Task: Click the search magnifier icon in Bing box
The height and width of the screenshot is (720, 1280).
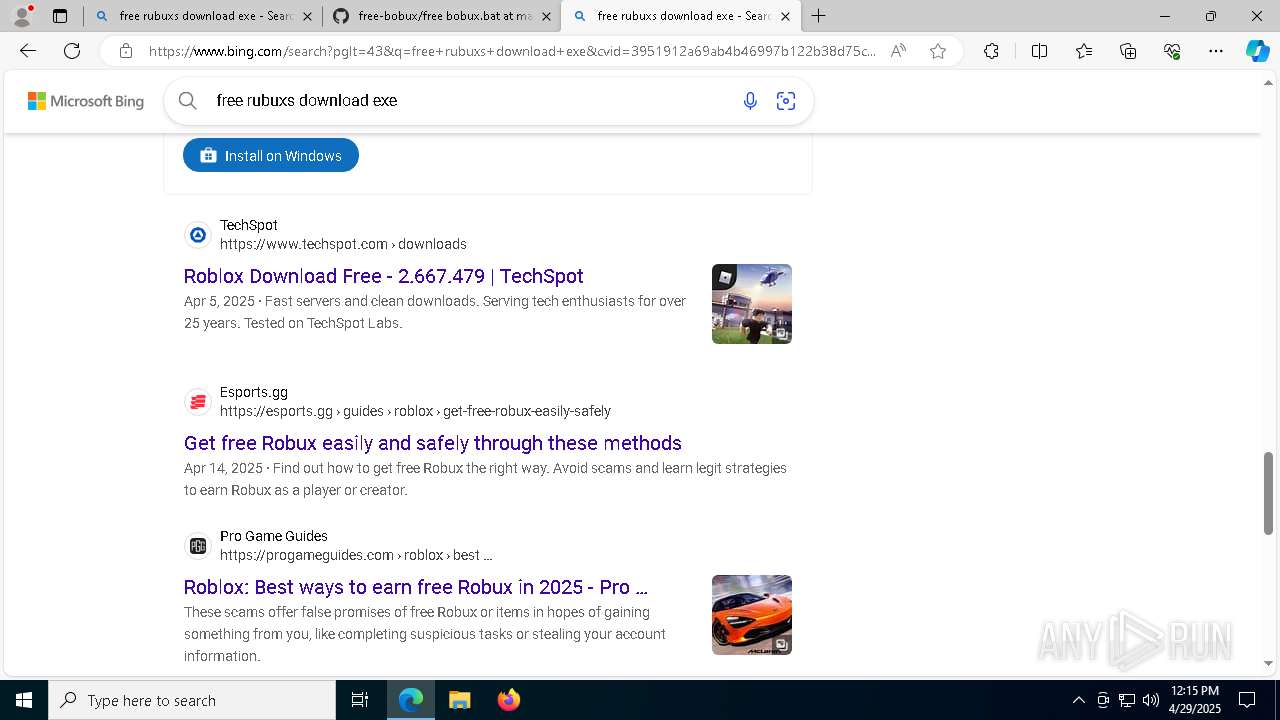Action: click(187, 100)
